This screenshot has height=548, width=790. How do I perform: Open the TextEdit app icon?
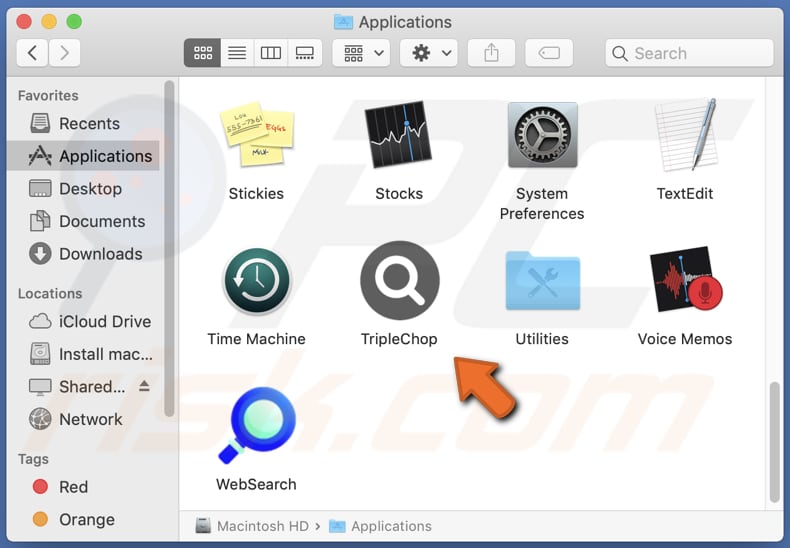(685, 134)
